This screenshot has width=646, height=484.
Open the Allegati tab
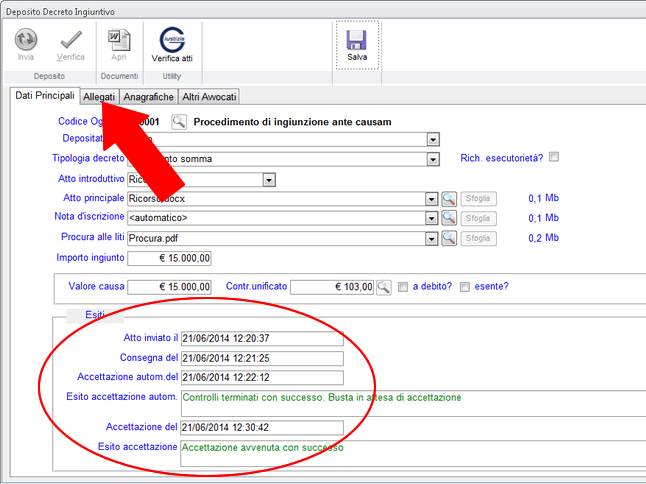pyautogui.click(x=99, y=97)
